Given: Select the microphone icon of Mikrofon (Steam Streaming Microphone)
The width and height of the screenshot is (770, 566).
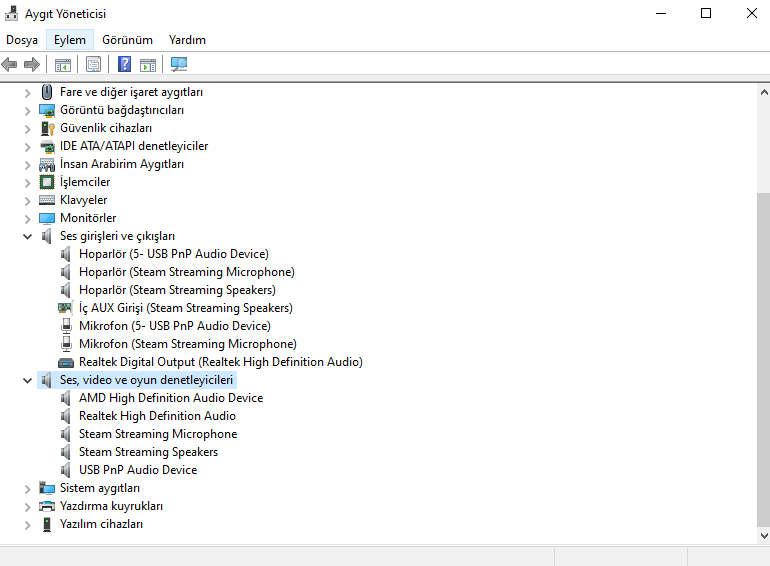Looking at the screenshot, I should point(66,344).
